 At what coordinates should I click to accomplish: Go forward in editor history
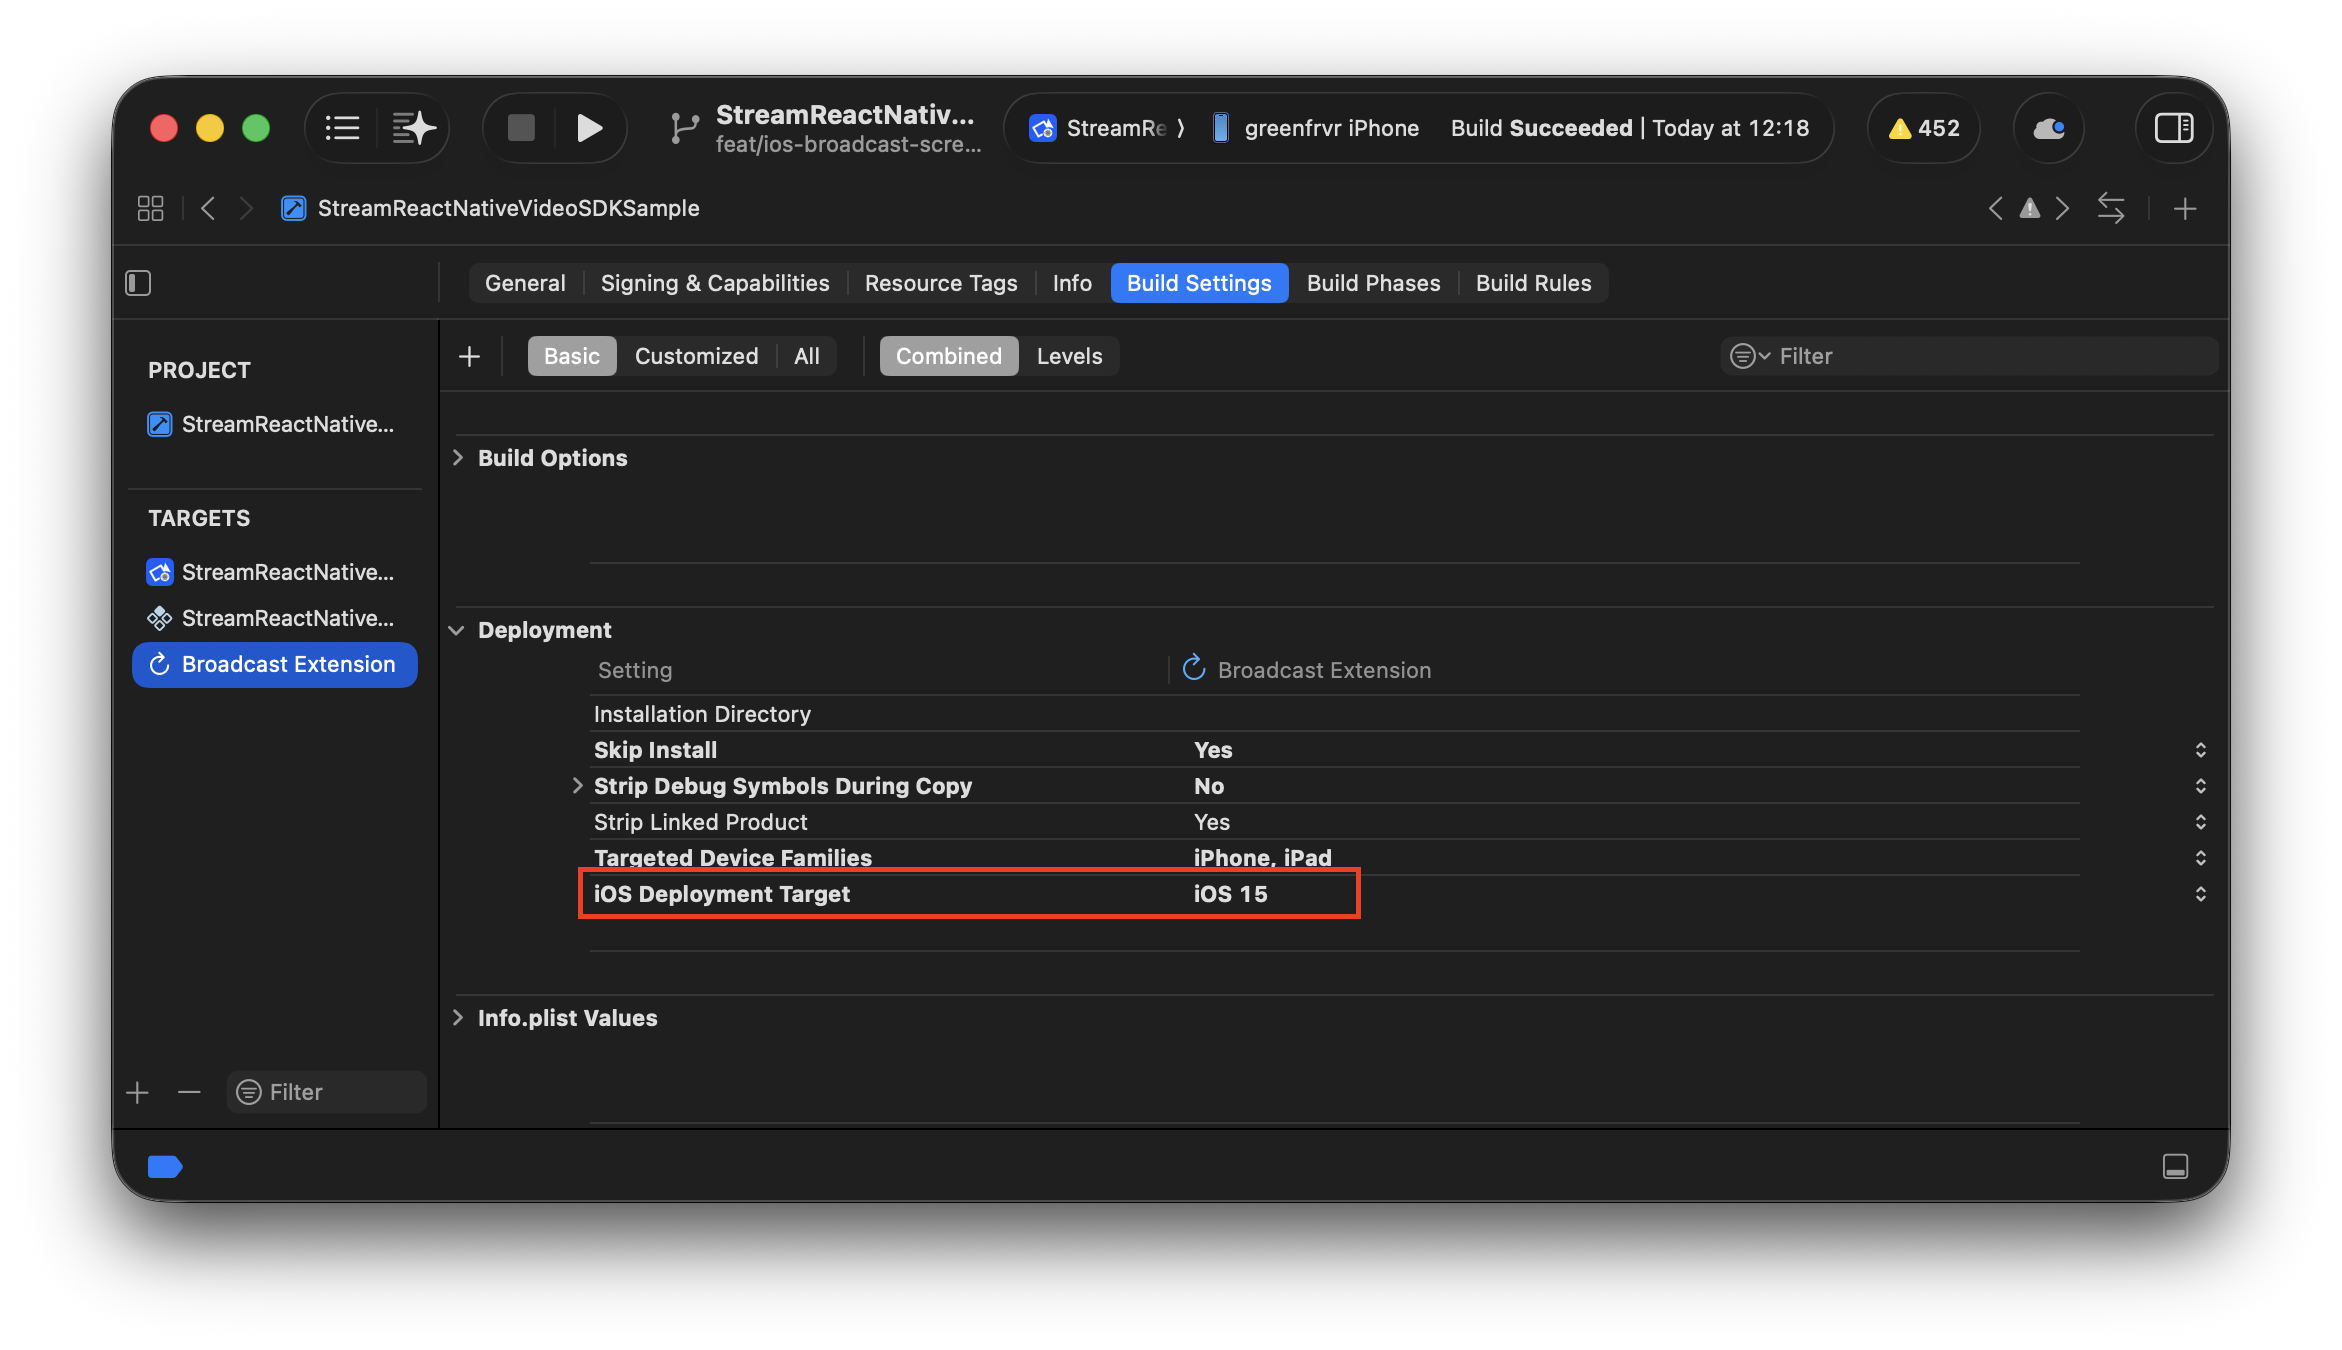(x=246, y=208)
